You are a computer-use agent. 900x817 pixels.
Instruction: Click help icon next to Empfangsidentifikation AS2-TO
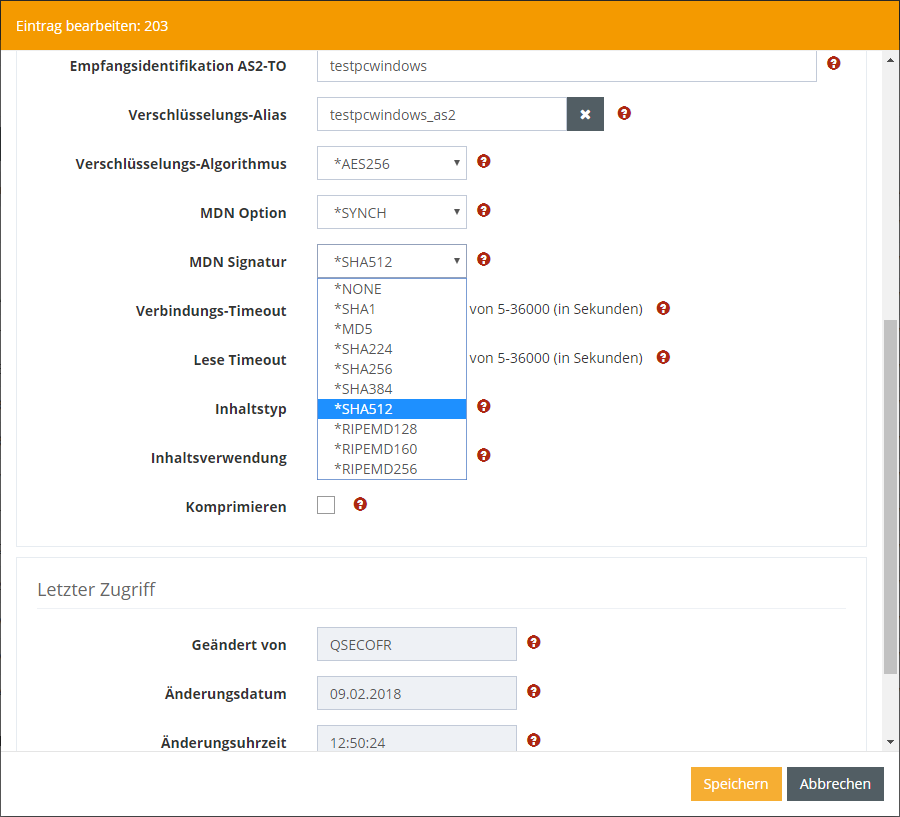point(834,63)
